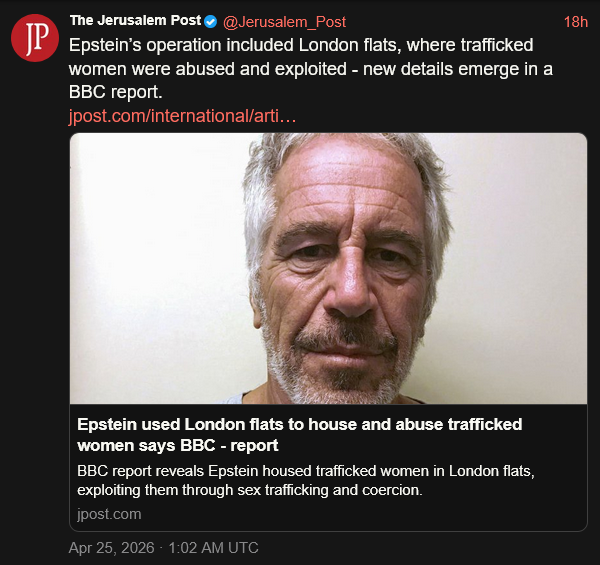Click the jpost.com domain label in card
Viewport: 600px width, 565px height.
point(109,514)
